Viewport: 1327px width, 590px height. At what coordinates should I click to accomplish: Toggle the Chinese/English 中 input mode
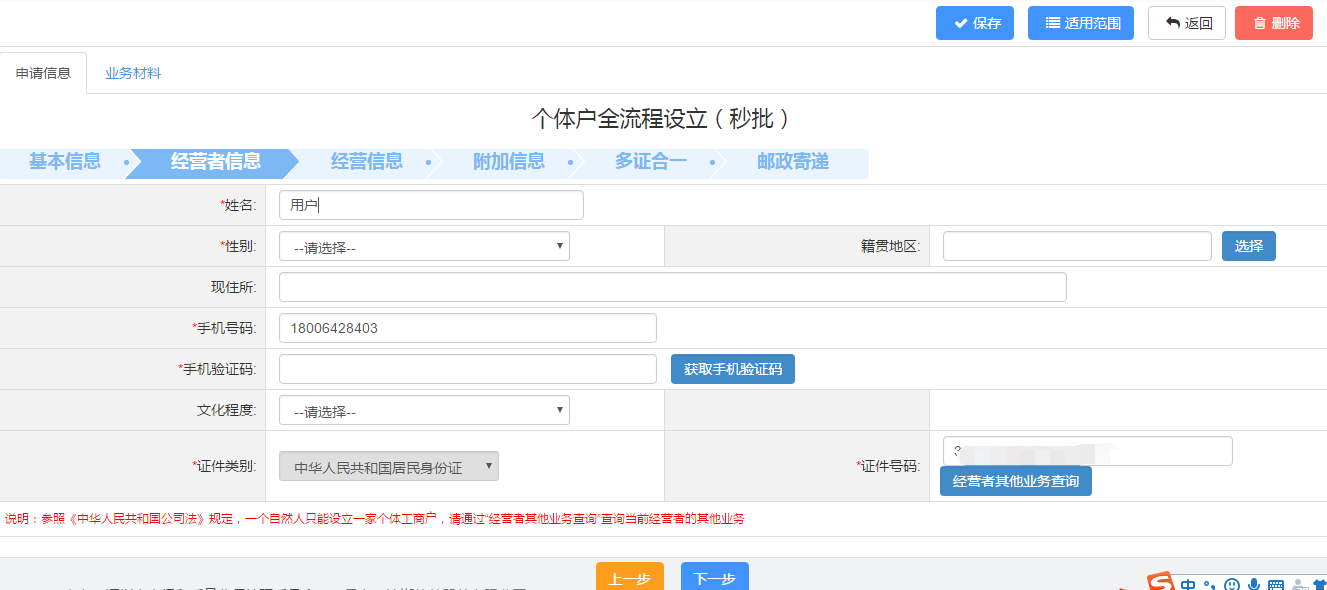1188,584
